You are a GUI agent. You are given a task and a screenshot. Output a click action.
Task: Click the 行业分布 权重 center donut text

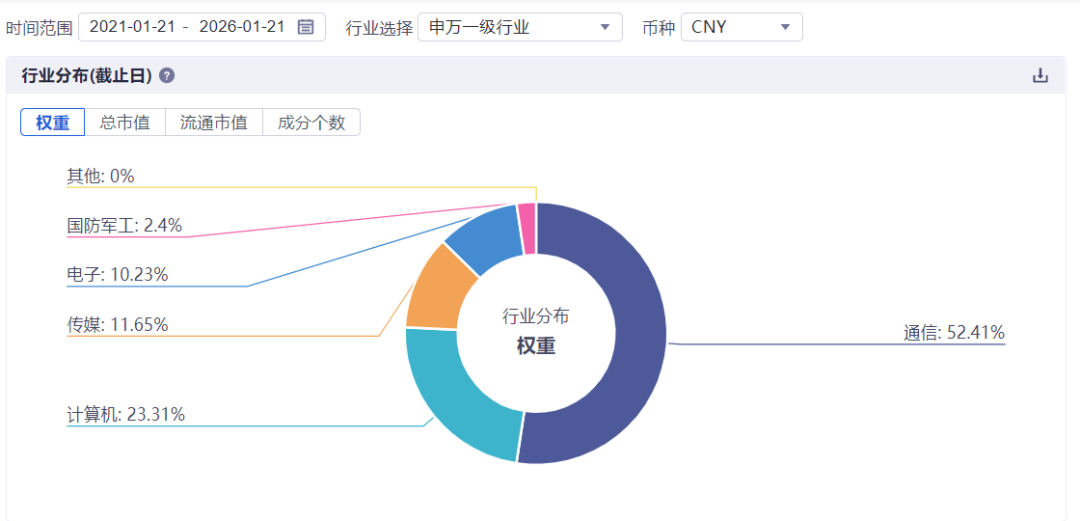coord(536,332)
